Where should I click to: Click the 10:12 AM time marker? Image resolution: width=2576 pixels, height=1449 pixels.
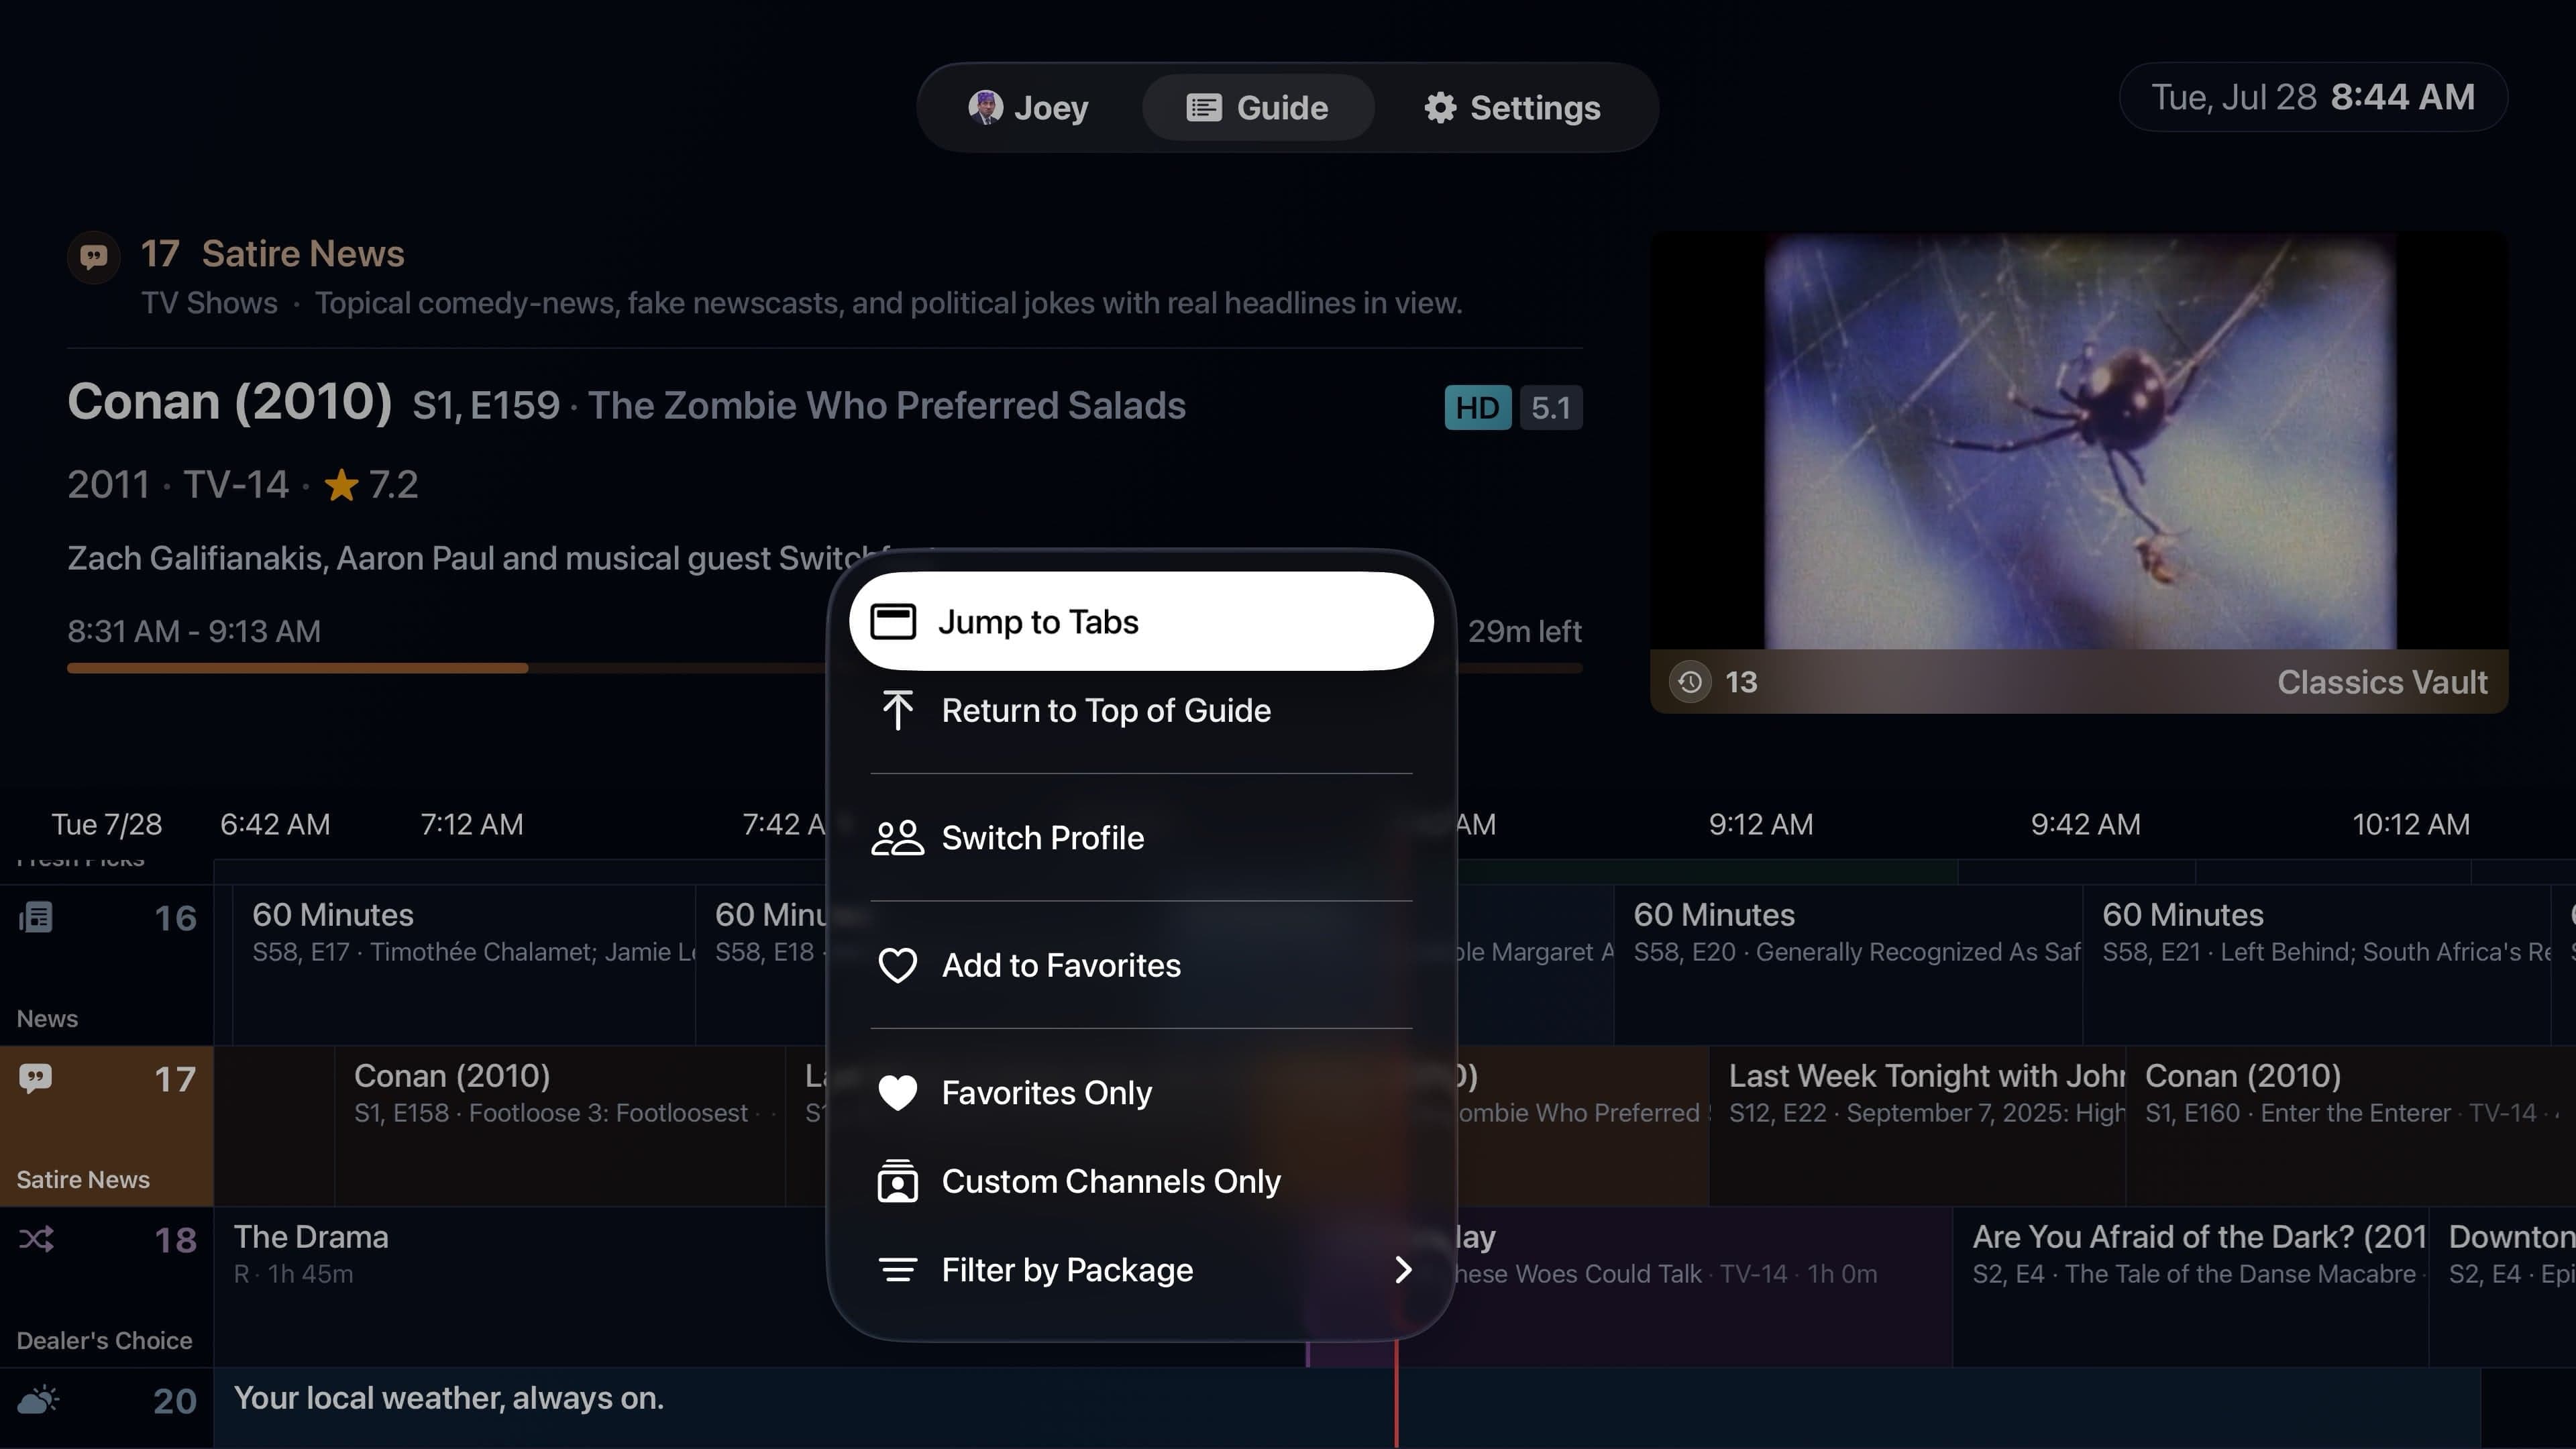tap(2410, 824)
